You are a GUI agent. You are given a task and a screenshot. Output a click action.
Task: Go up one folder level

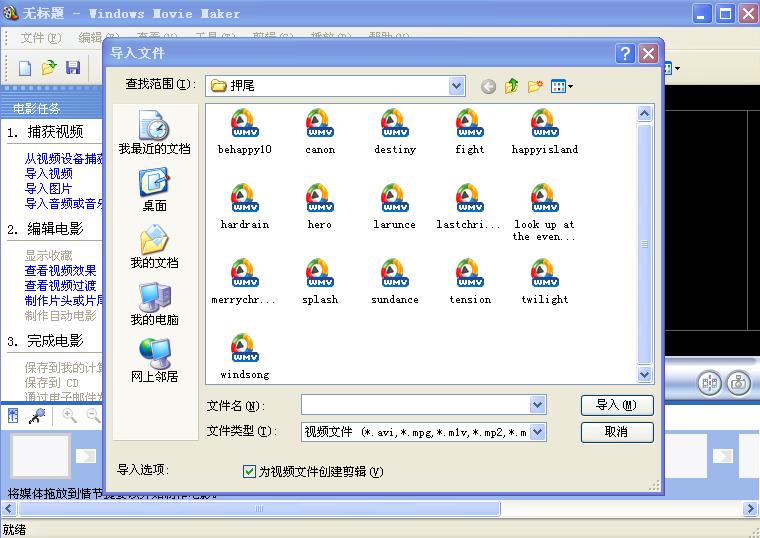click(x=511, y=86)
